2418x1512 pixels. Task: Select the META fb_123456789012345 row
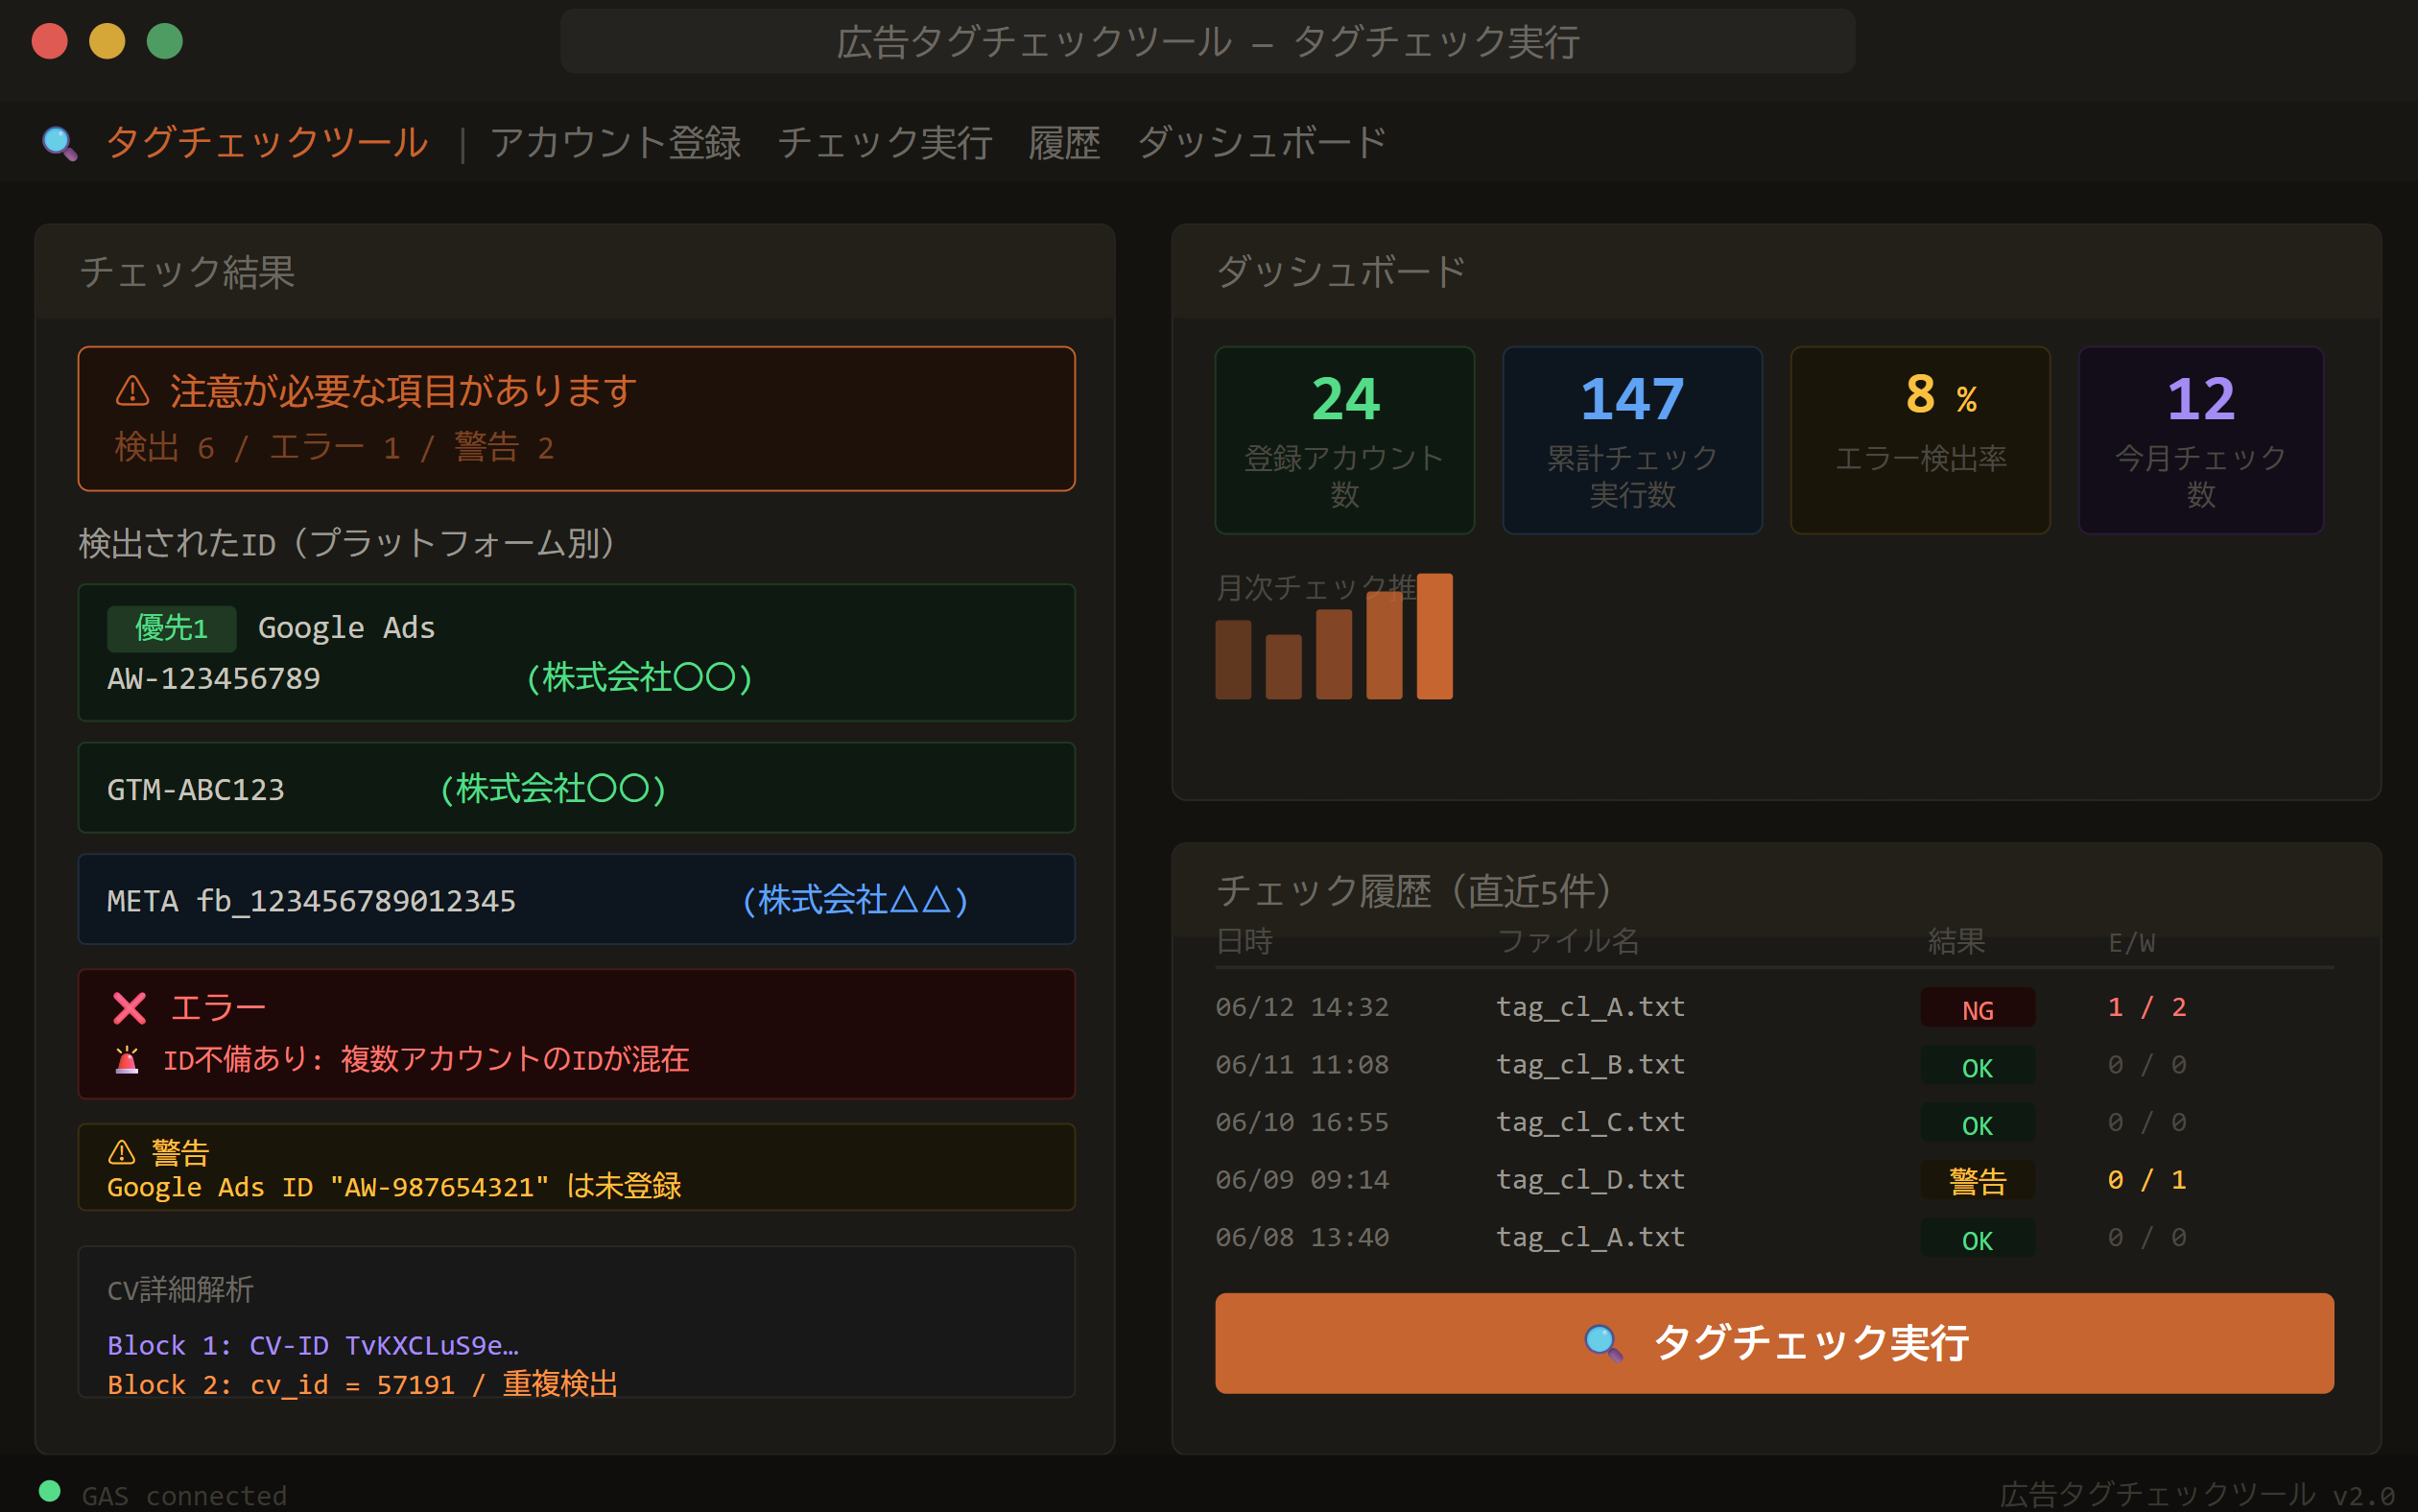(x=576, y=899)
